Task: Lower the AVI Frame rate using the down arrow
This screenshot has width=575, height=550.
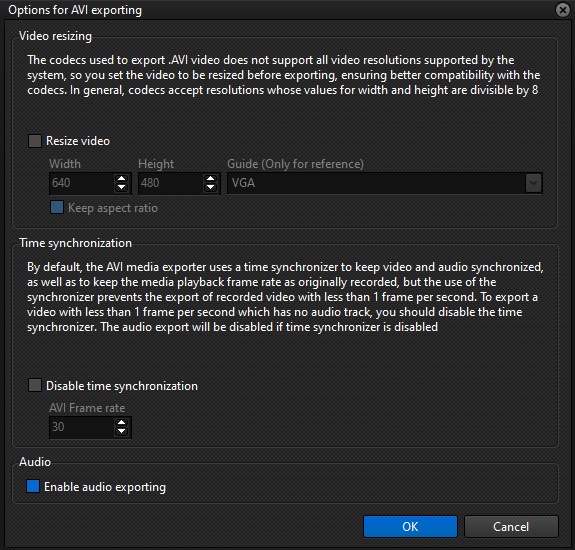Action: tap(121, 431)
